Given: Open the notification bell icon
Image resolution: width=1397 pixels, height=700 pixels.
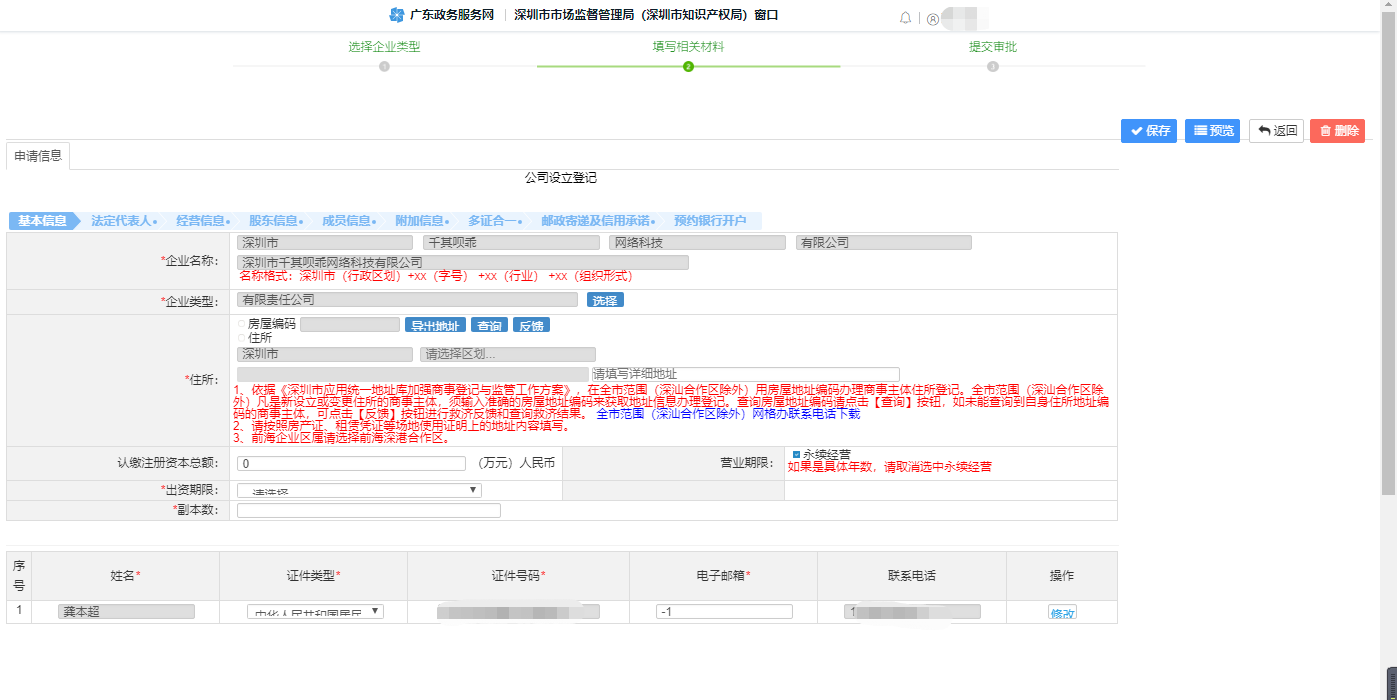Looking at the screenshot, I should tap(904, 16).
